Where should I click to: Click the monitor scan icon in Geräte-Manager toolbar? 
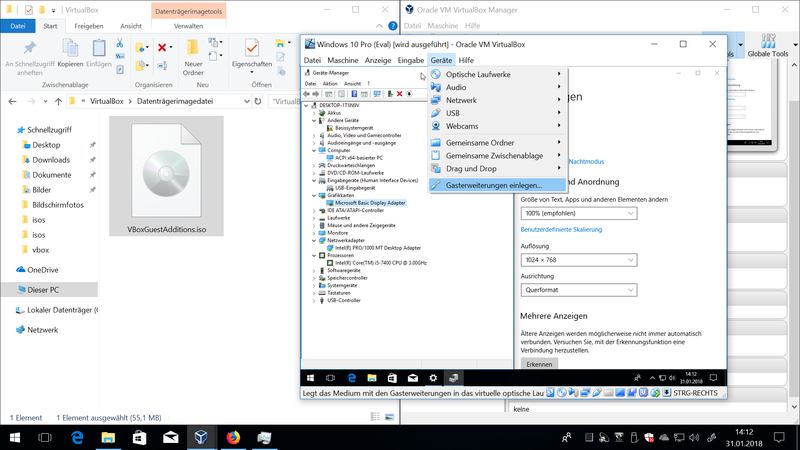click(377, 94)
